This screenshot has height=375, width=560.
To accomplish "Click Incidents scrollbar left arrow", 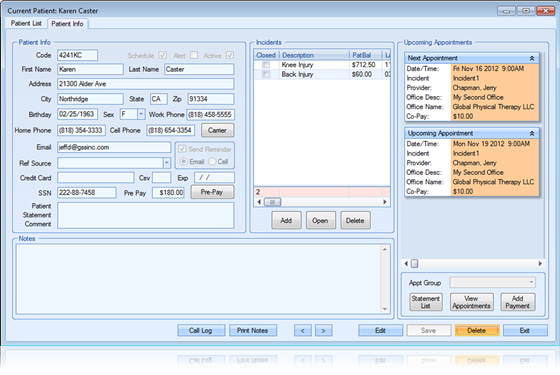I will (x=259, y=202).
